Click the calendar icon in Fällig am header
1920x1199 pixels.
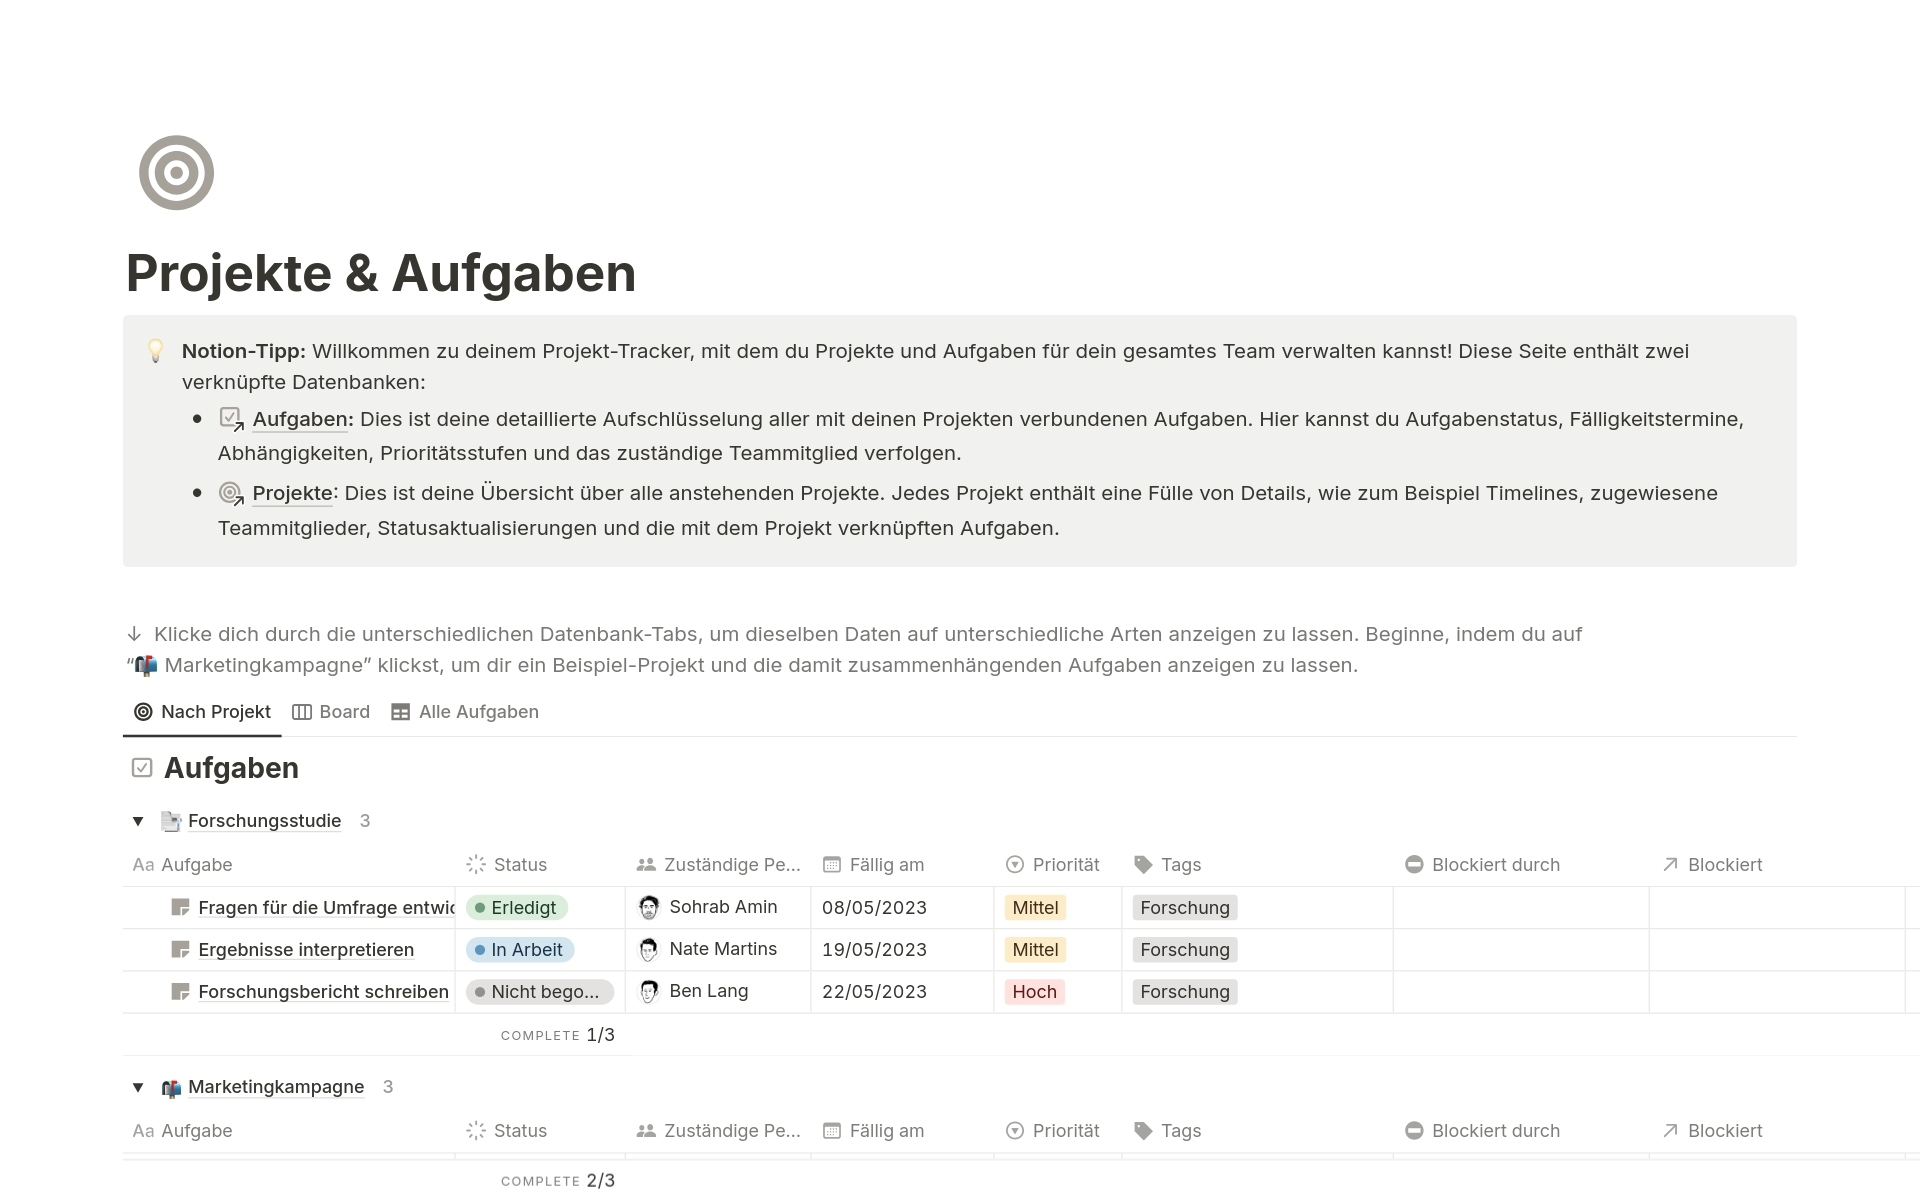click(831, 864)
